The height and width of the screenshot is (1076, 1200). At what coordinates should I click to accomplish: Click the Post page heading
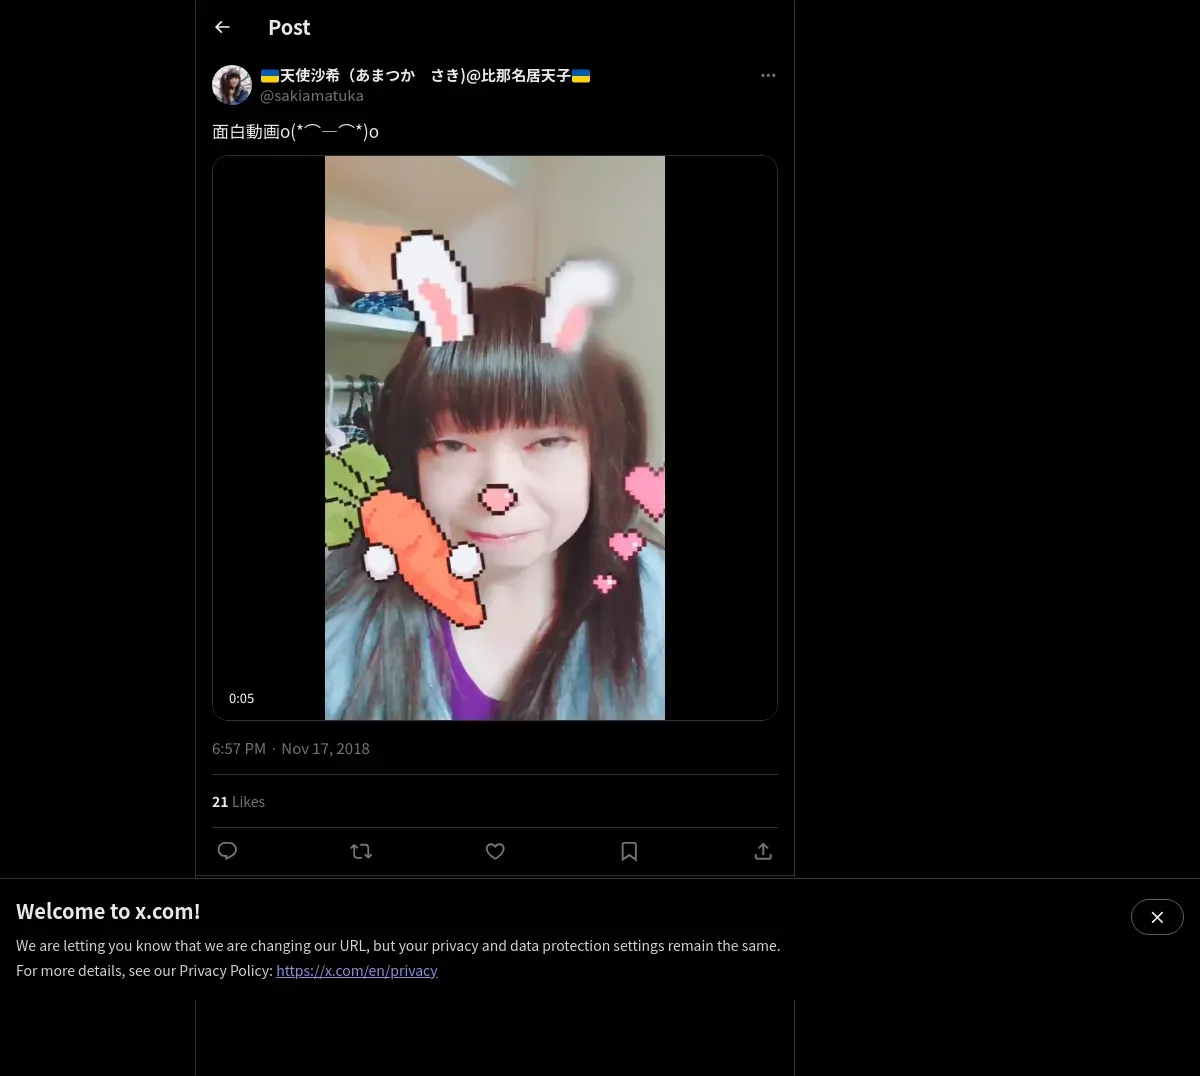pyautogui.click(x=289, y=27)
